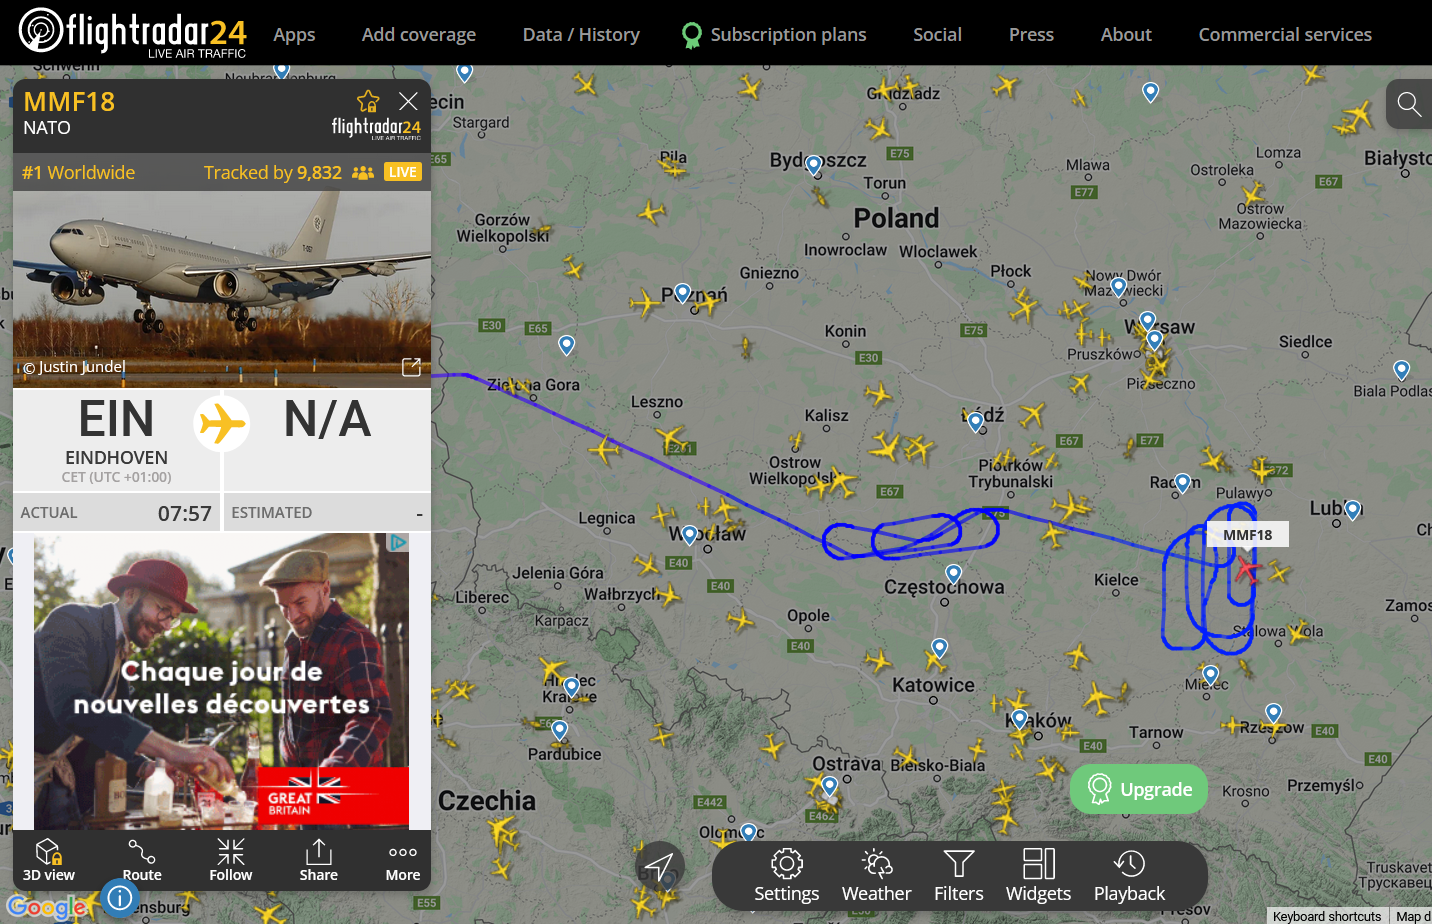Click the green Upgrade button

coord(1139,789)
